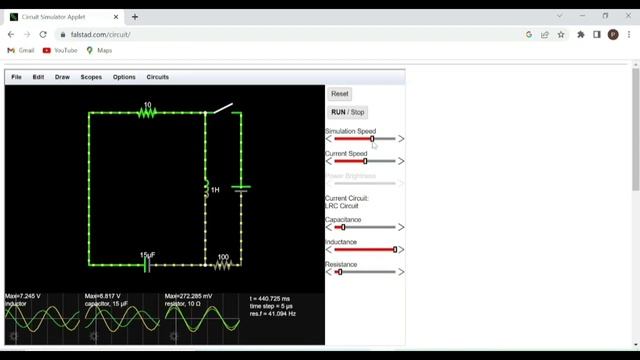
Task: Select the 1H inductor
Action: (x=207, y=189)
